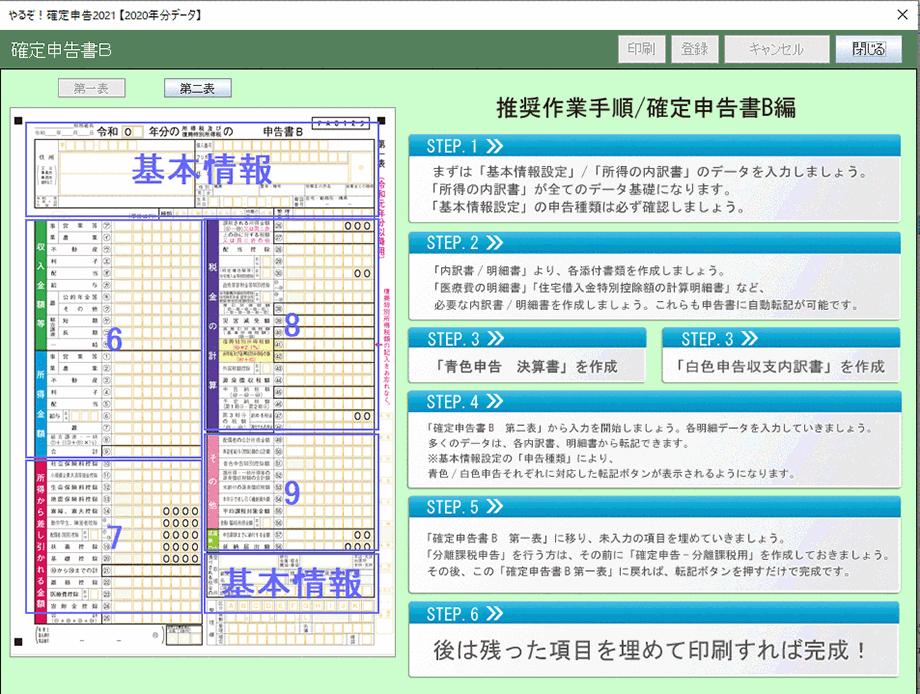Screen dimensions: 920x694
Task: Open the STEP. 4 header banner
Action: tap(654, 401)
